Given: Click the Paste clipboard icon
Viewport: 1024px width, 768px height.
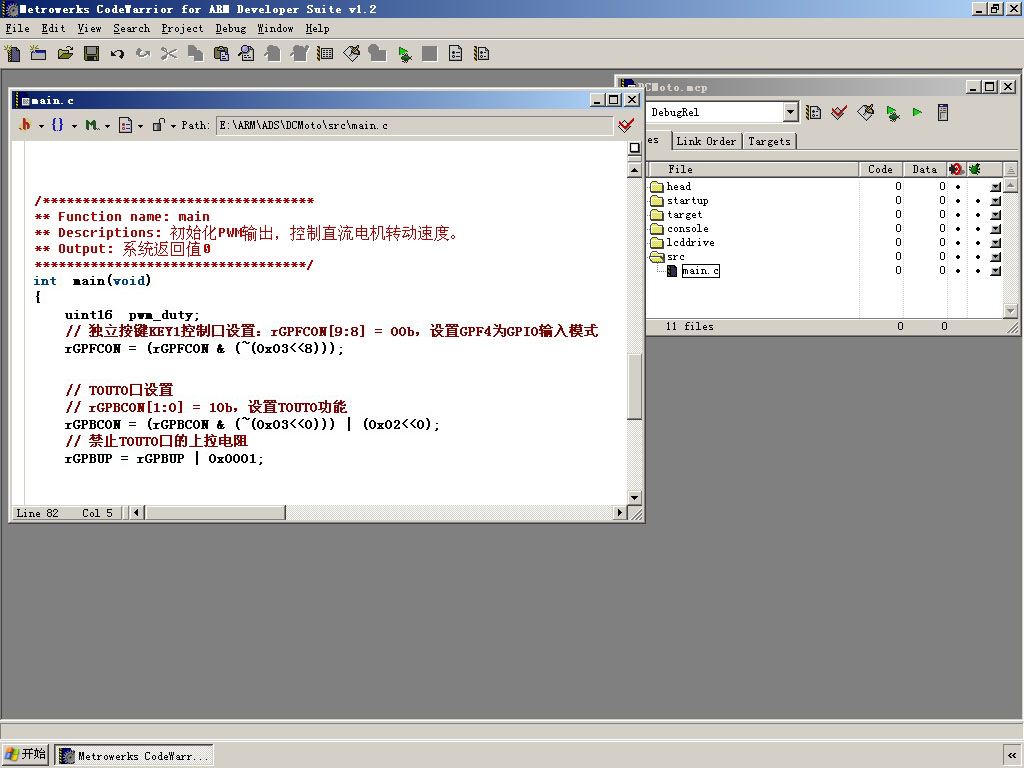Looking at the screenshot, I should click(221, 54).
